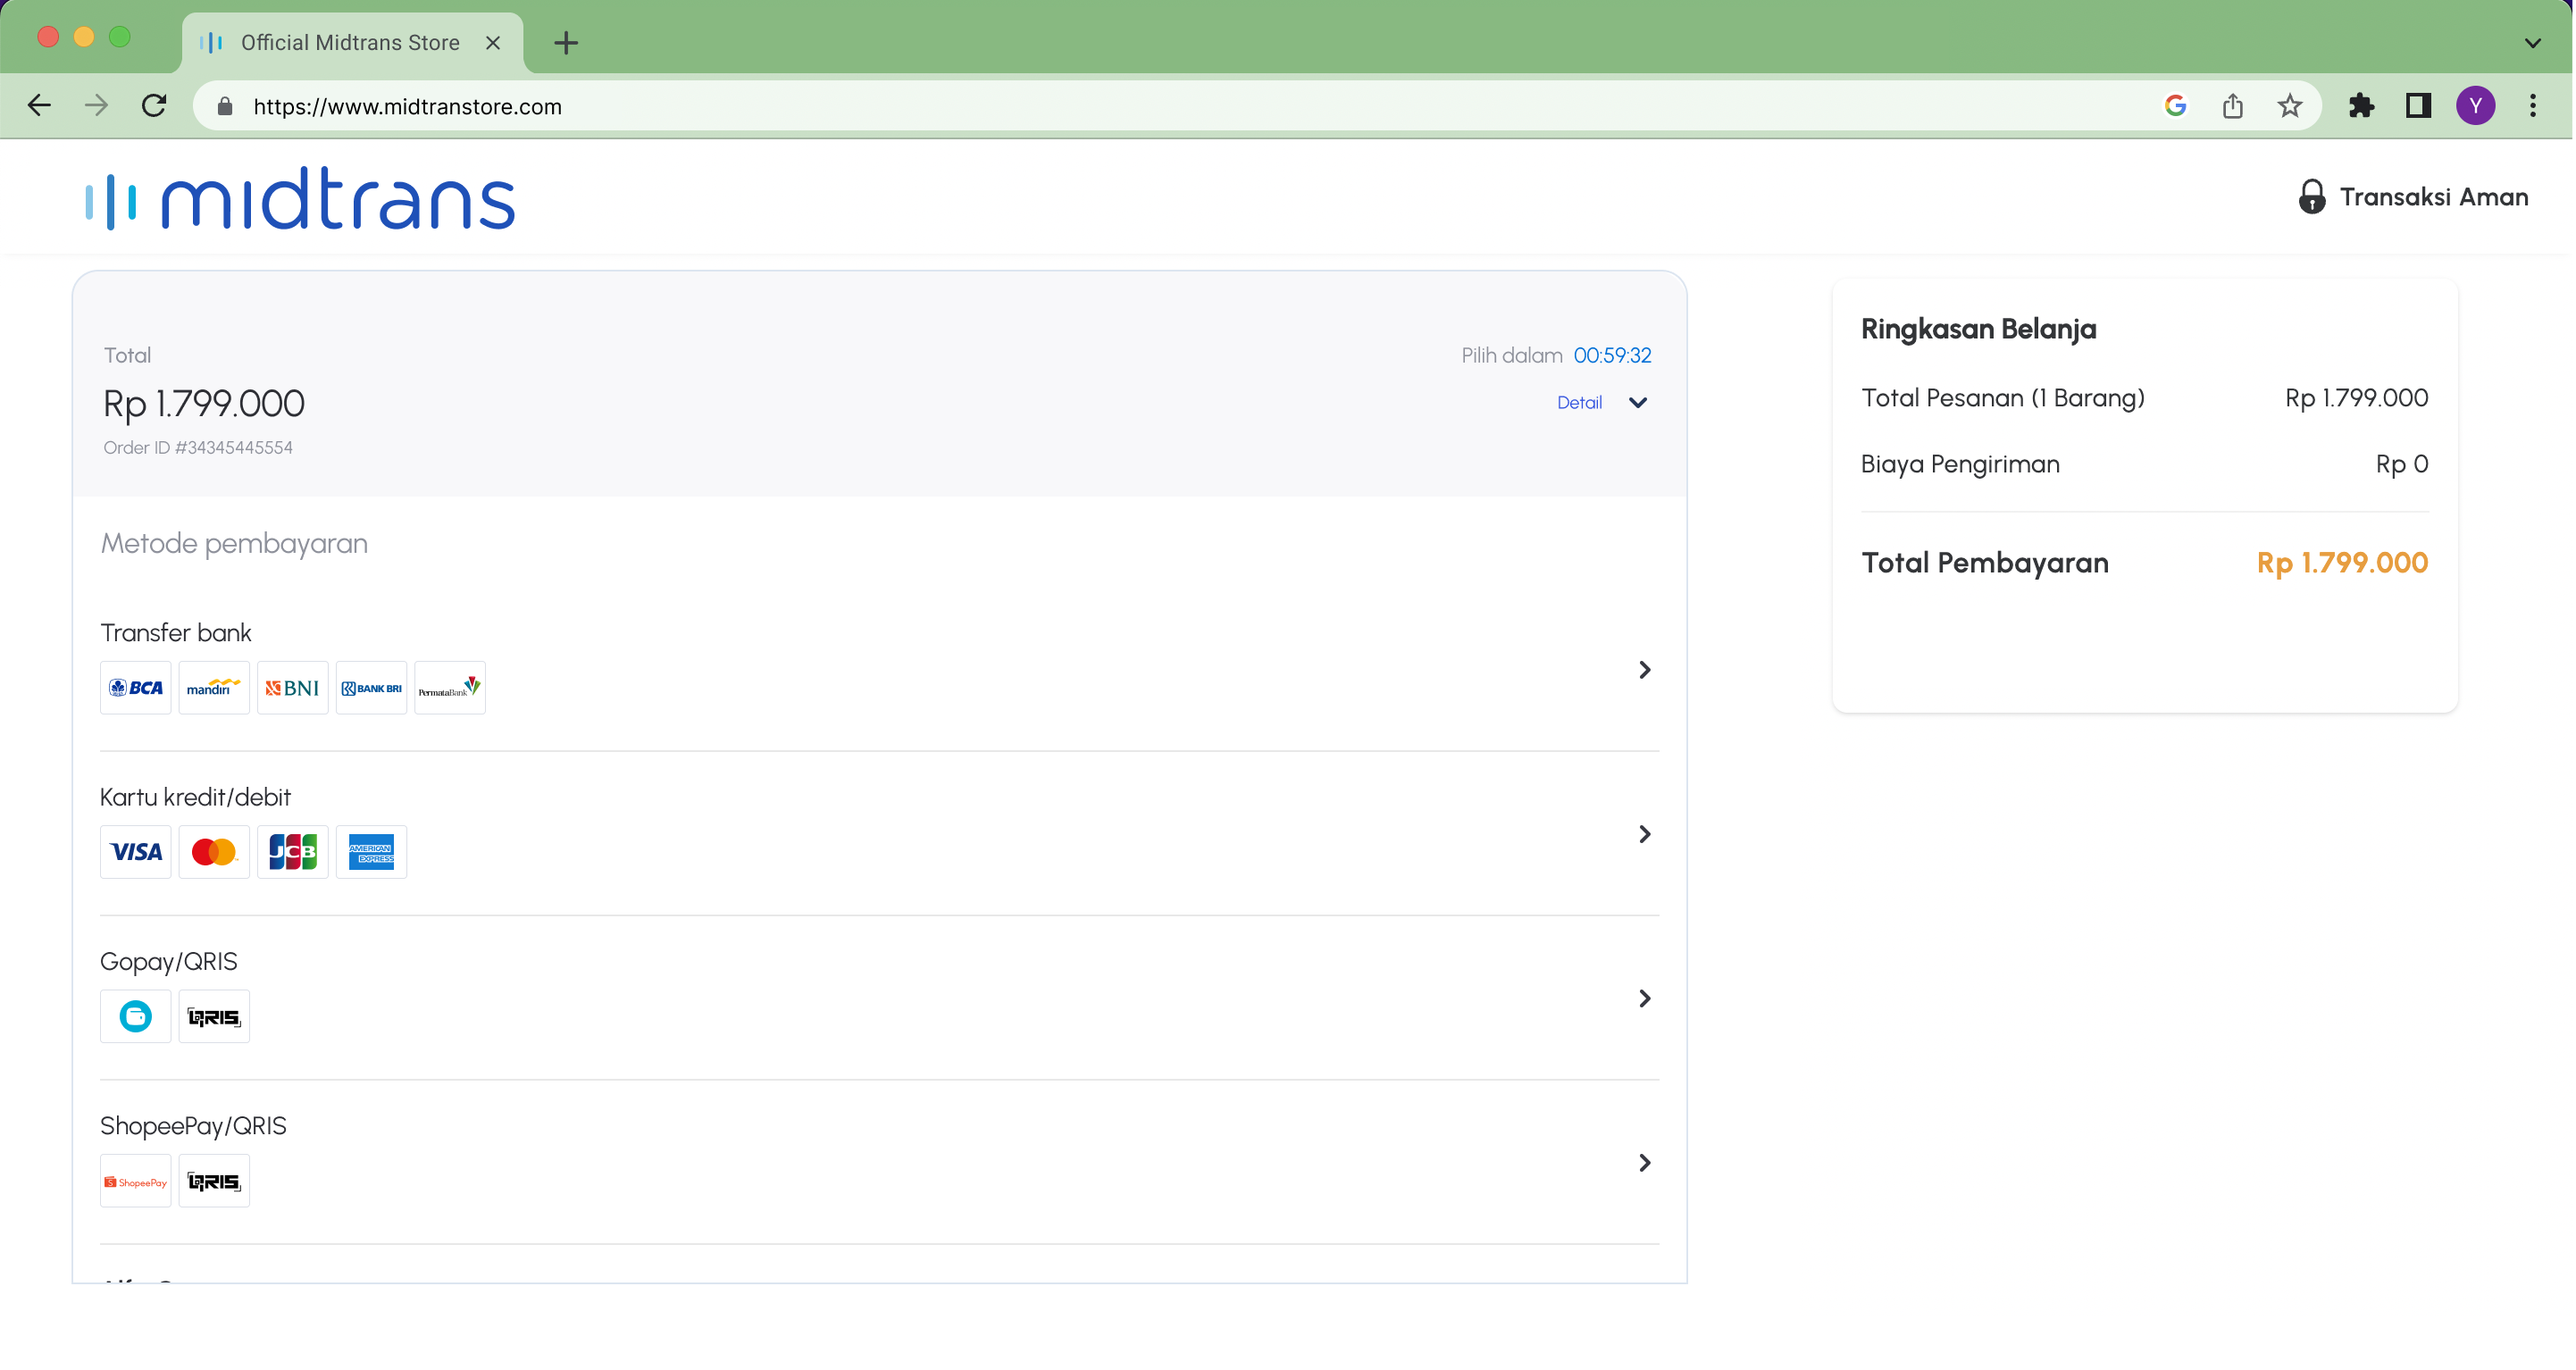The height and width of the screenshot is (1370, 2576).
Task: Click the BCA bank logo
Action: (x=136, y=688)
